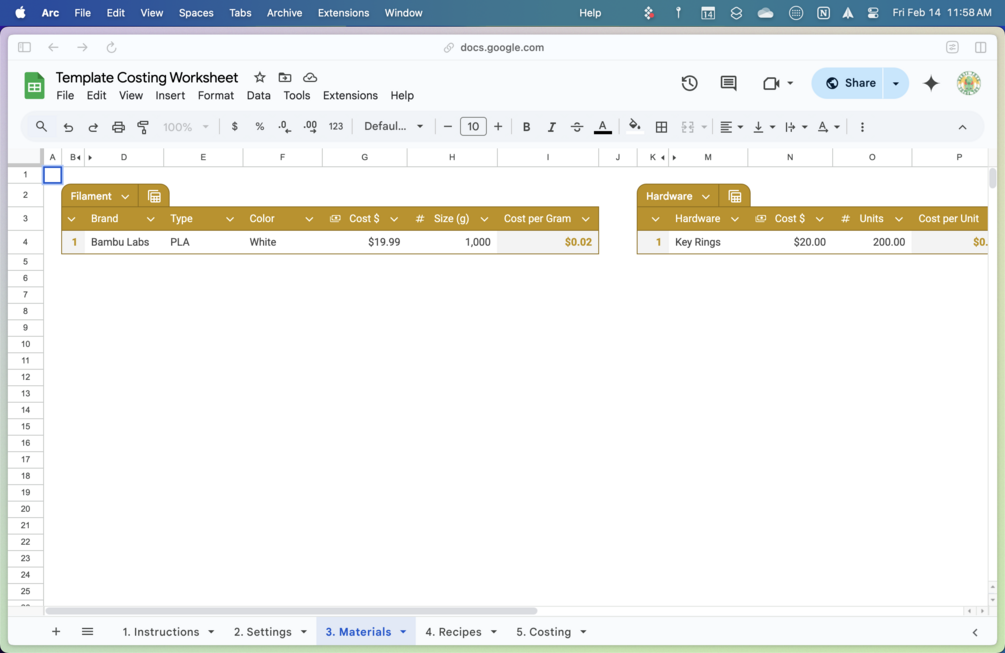Activate the paint format tool

(x=143, y=127)
